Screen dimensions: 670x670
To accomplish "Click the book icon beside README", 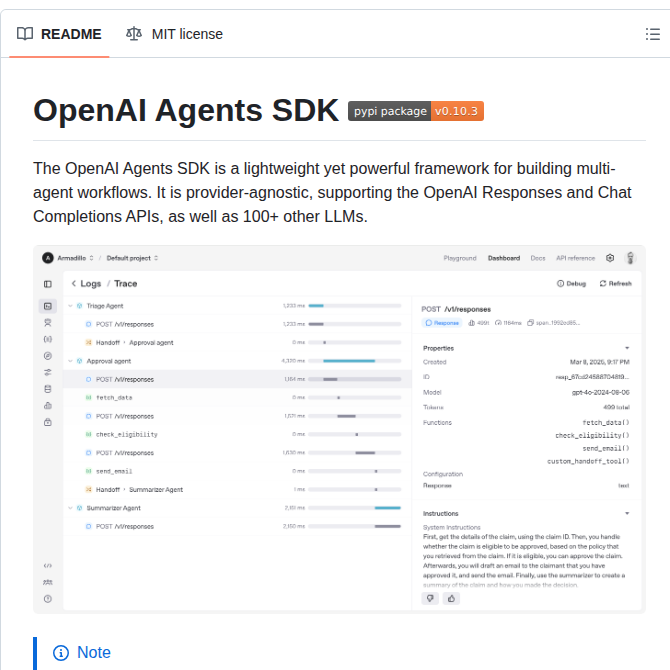I will click(25, 34).
